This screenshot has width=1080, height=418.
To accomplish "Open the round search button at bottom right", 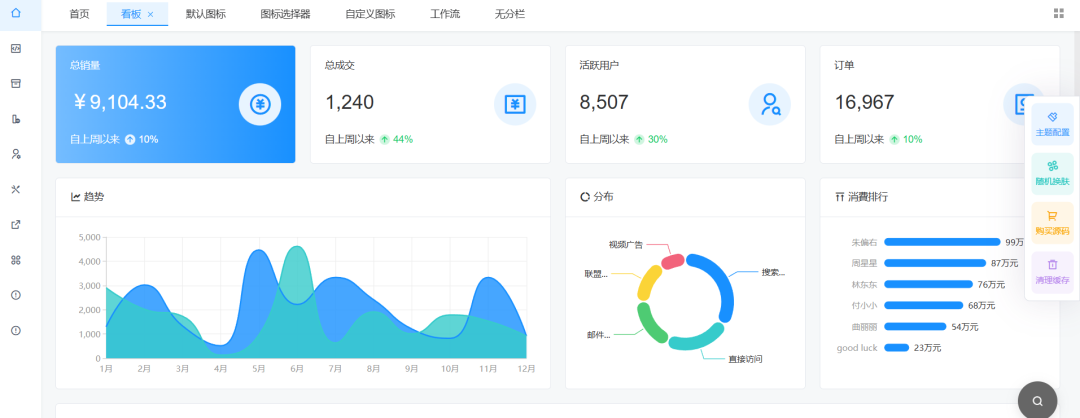I will 1037,401.
